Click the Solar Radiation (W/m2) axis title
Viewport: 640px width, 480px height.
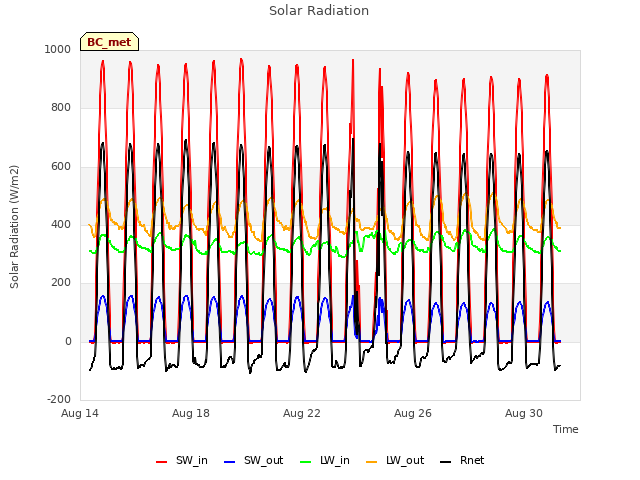[x=14, y=227]
